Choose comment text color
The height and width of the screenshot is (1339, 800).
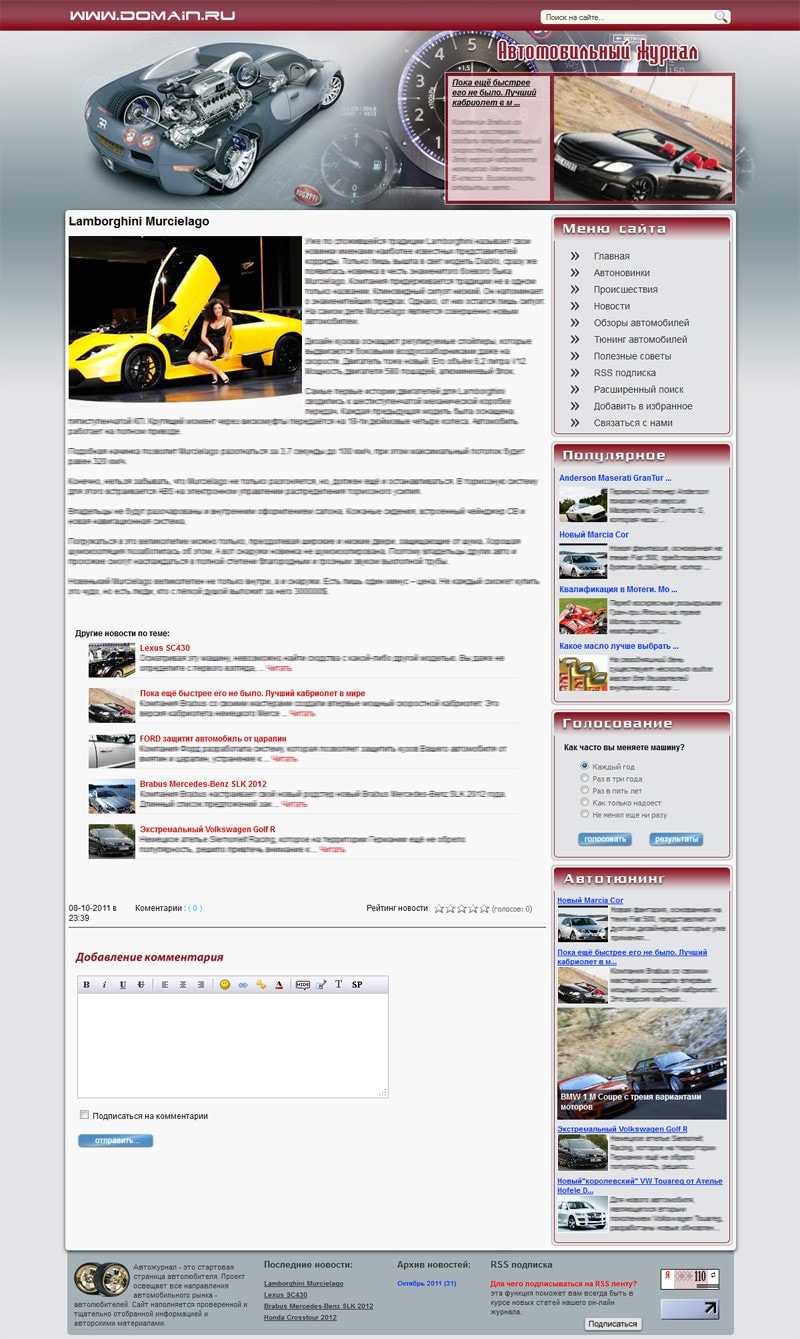pos(279,985)
